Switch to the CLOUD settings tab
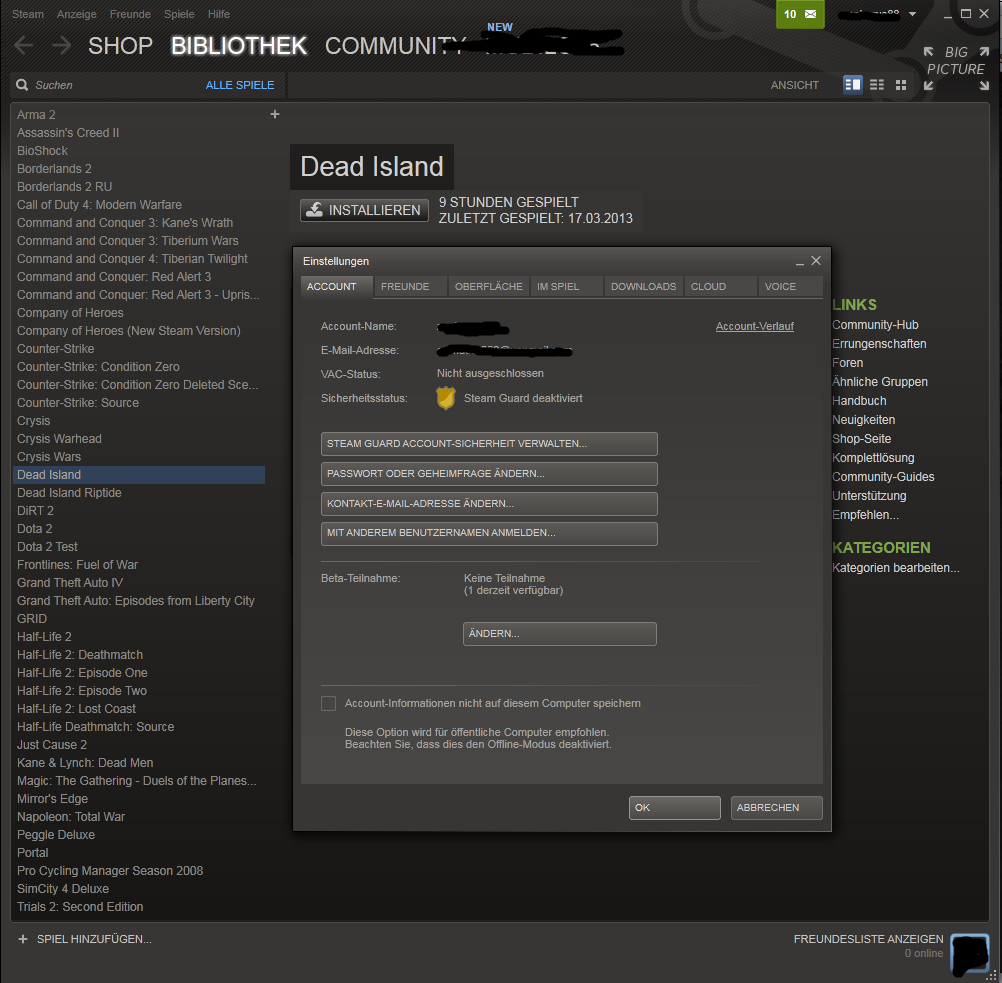Viewport: 1002px width, 983px height. [721, 287]
